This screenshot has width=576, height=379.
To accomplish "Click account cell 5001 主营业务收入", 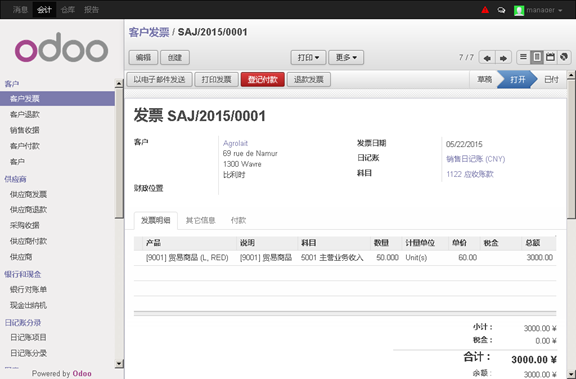I will [x=332, y=258].
